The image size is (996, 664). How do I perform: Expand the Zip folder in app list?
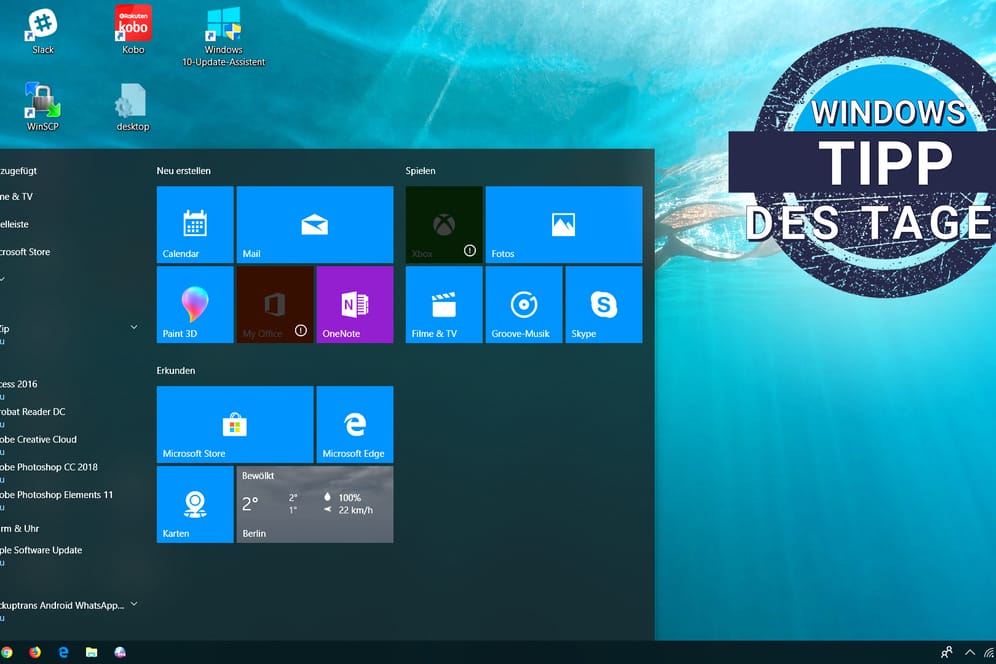[134, 327]
